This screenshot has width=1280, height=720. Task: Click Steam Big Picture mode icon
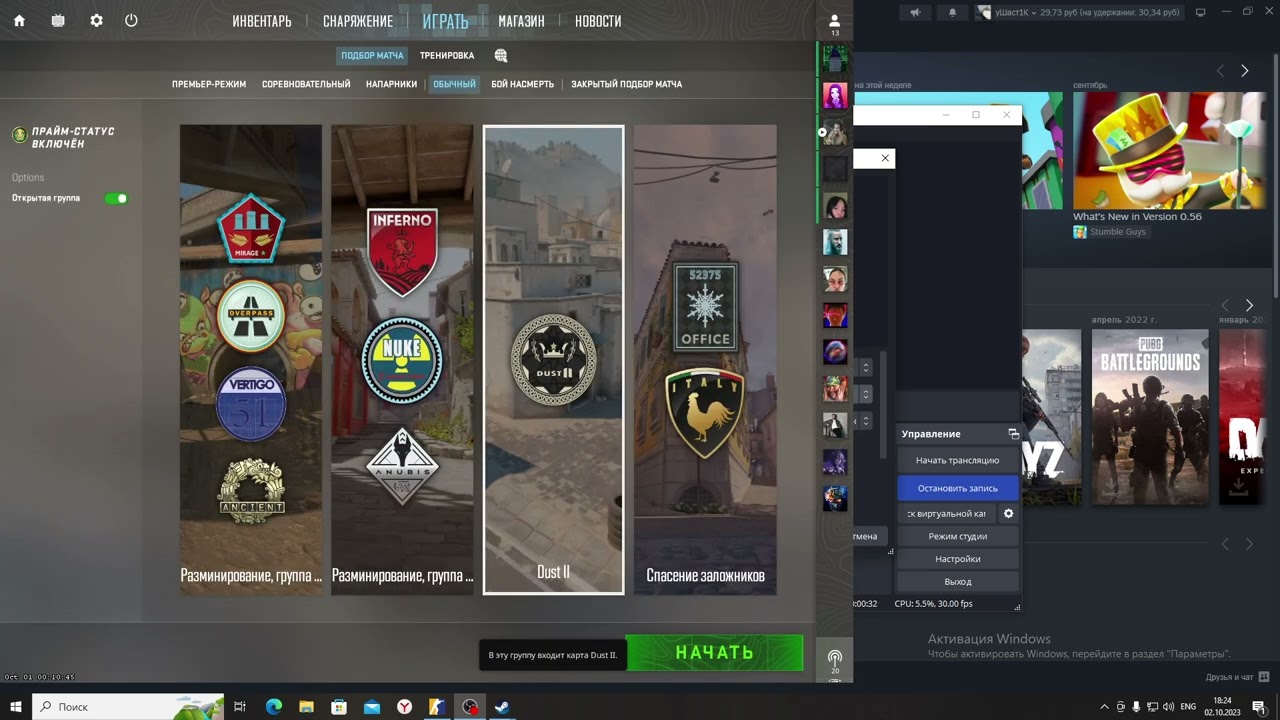click(1201, 12)
